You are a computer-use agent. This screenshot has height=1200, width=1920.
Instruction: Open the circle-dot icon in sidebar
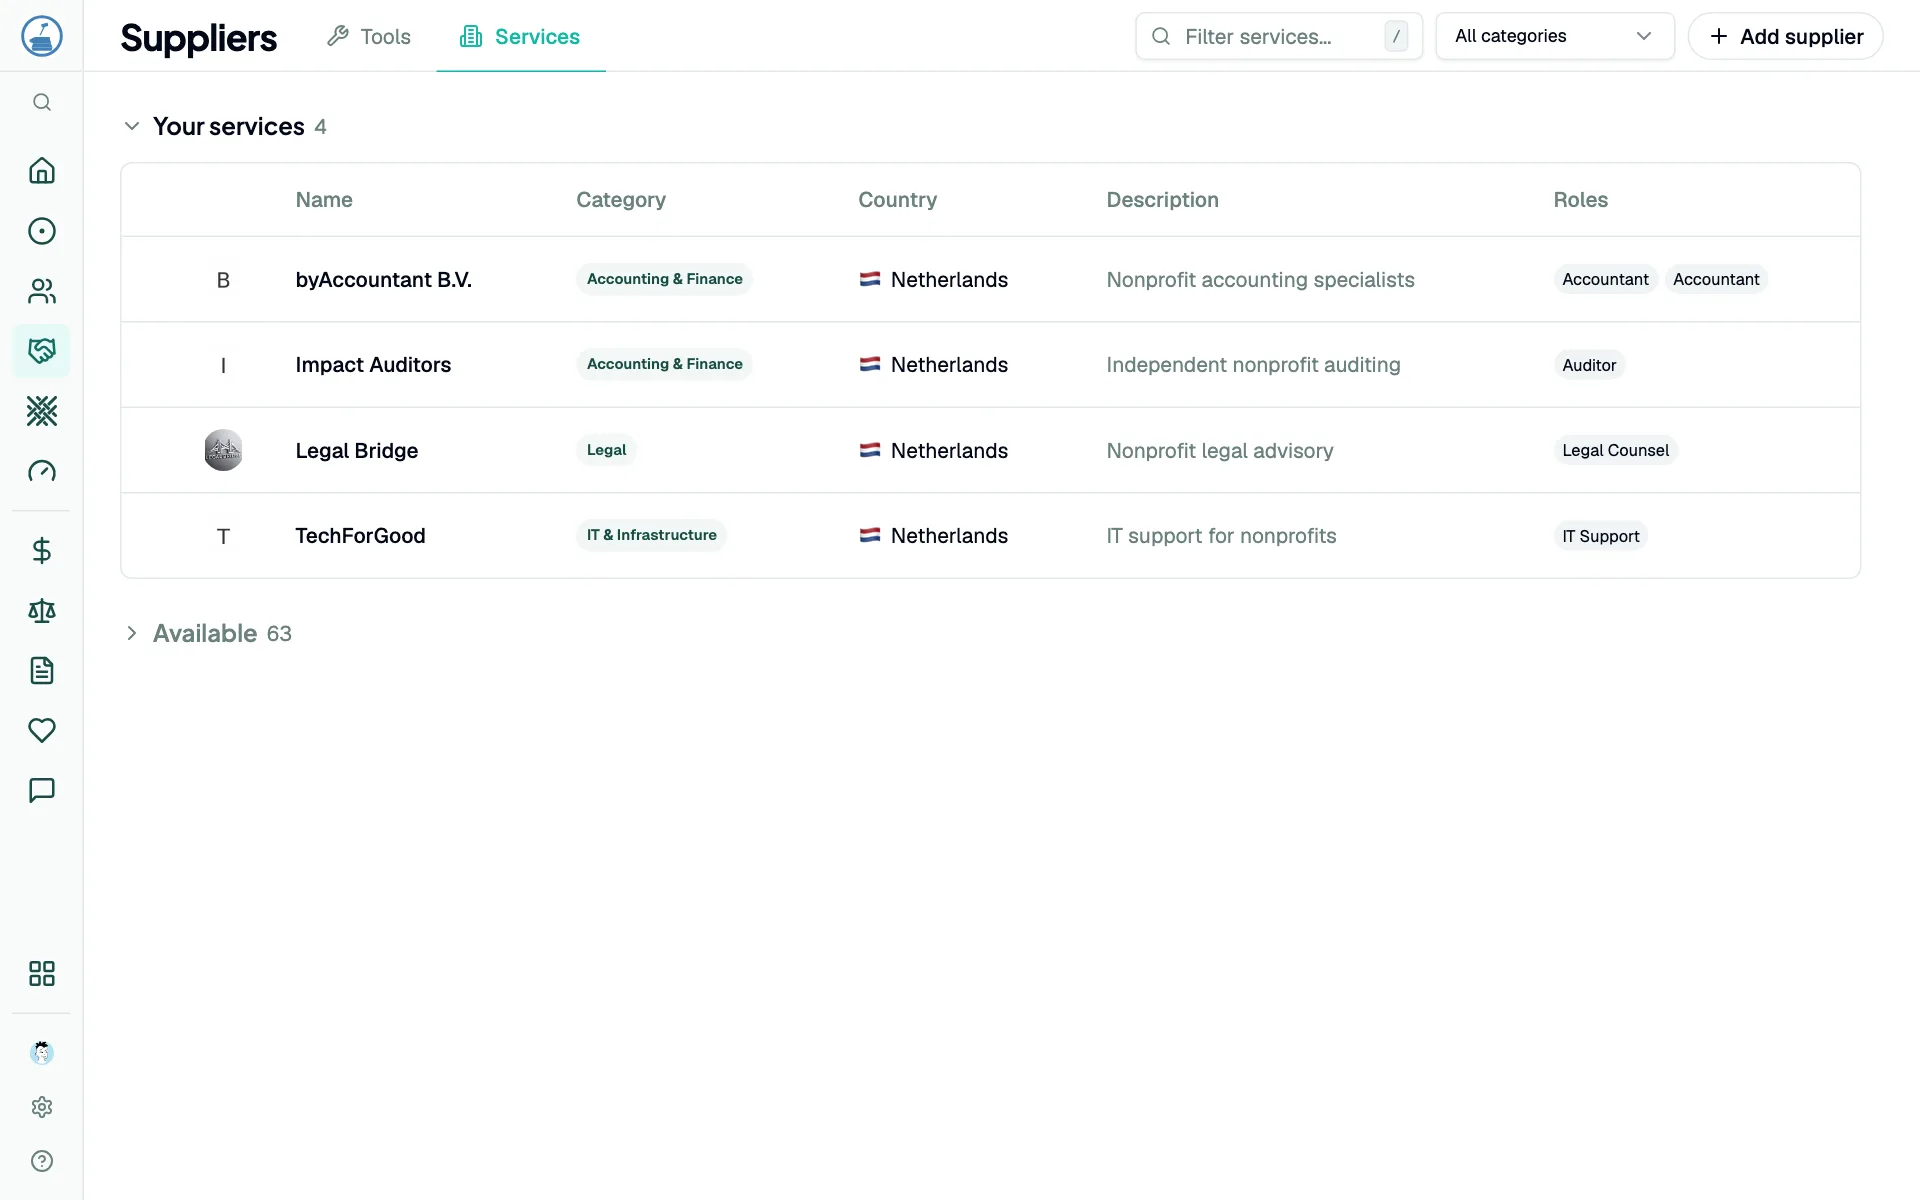tap(42, 231)
